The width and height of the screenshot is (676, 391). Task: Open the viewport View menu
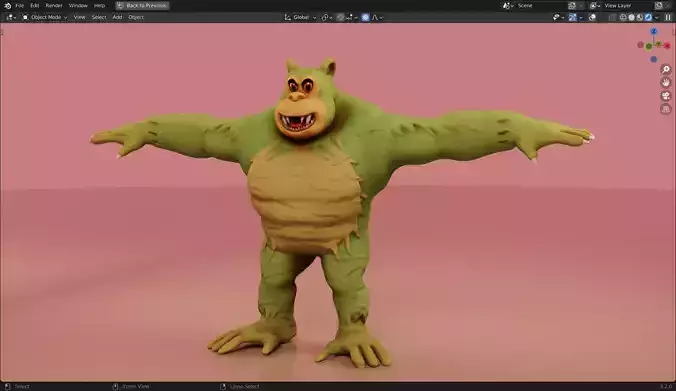[79, 17]
